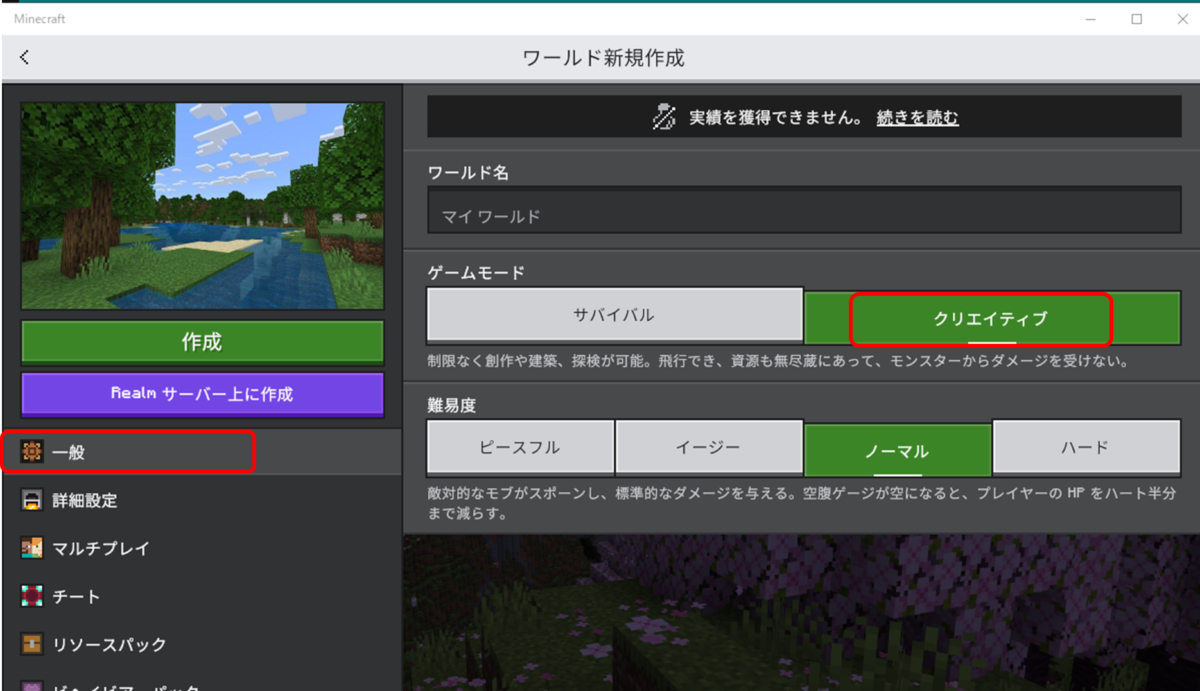Viewport: 1200px width, 691px height.
Task: Open the リソースパック tab
Action: click(201, 644)
